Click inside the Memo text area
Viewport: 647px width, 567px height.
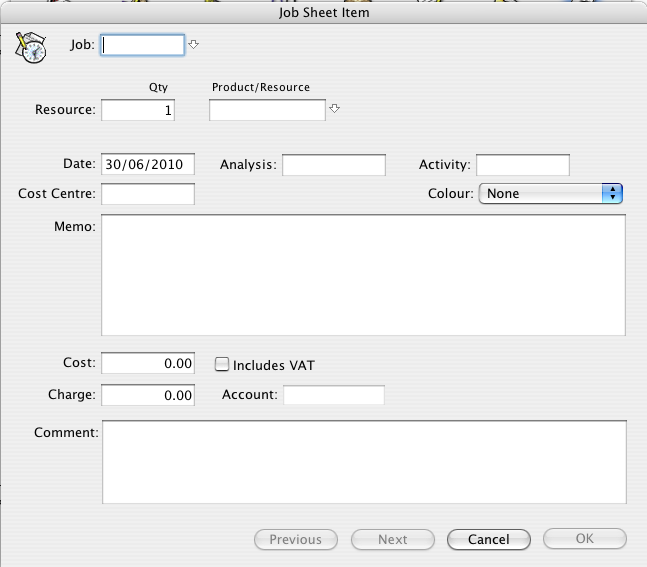pyautogui.click(x=364, y=275)
